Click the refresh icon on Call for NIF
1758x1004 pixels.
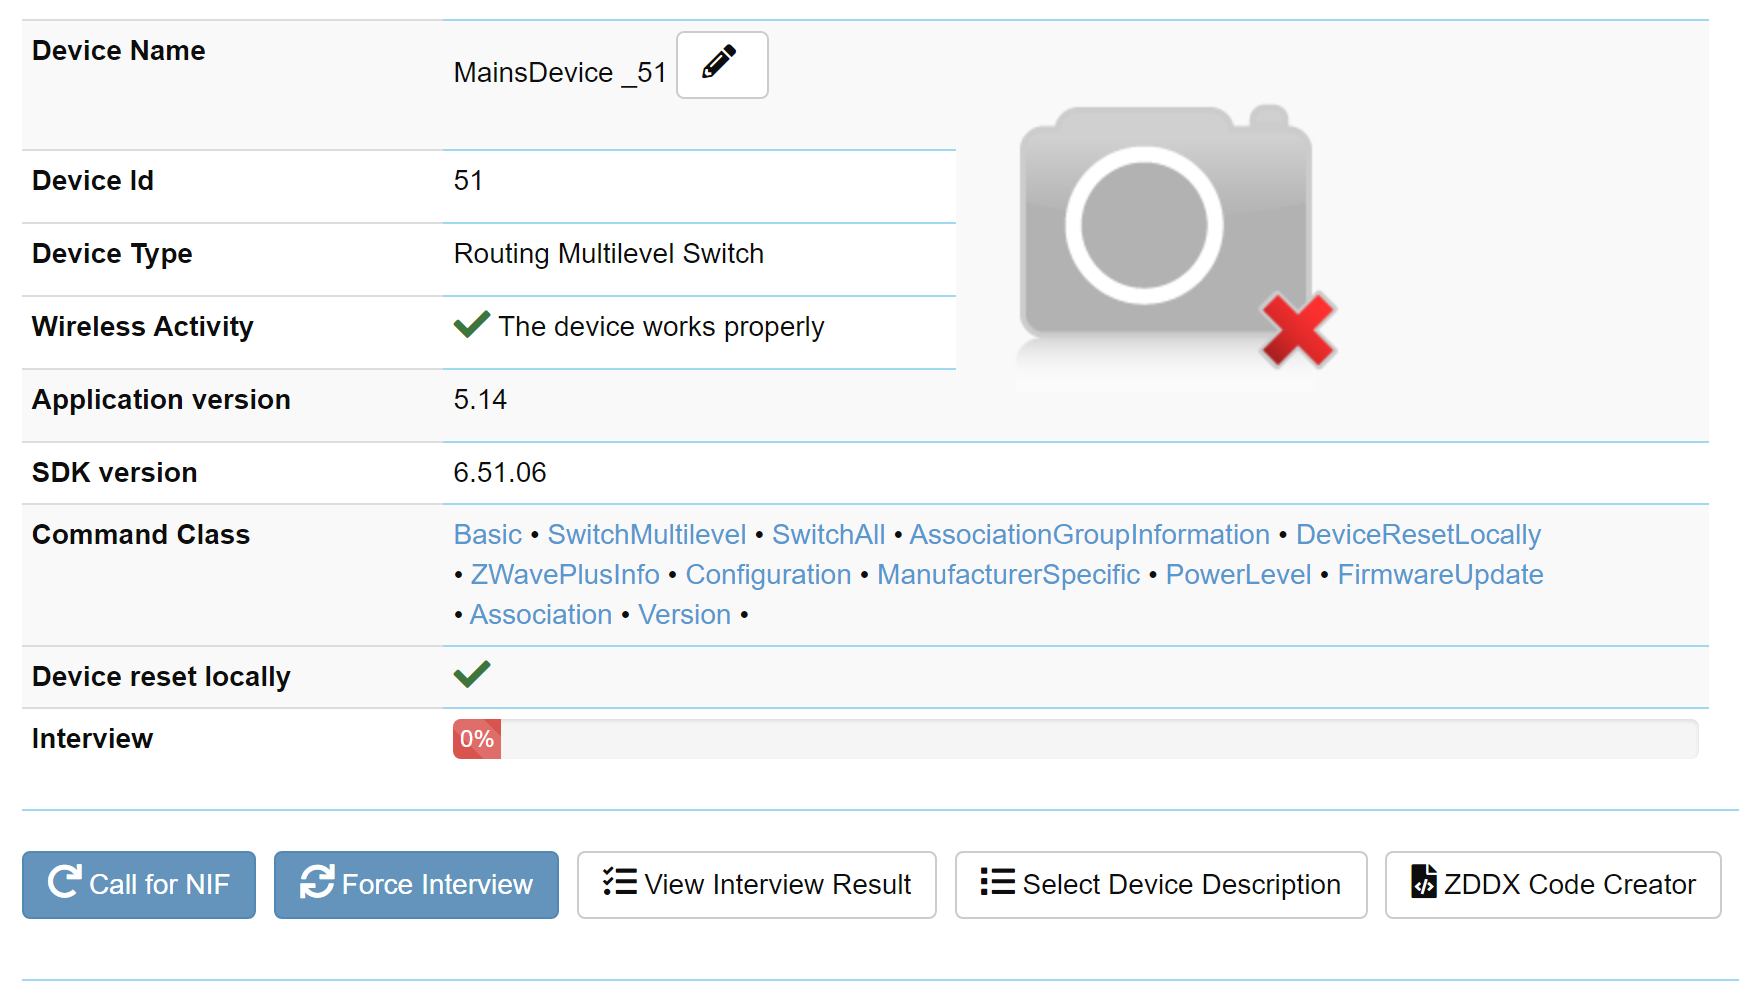[65, 881]
